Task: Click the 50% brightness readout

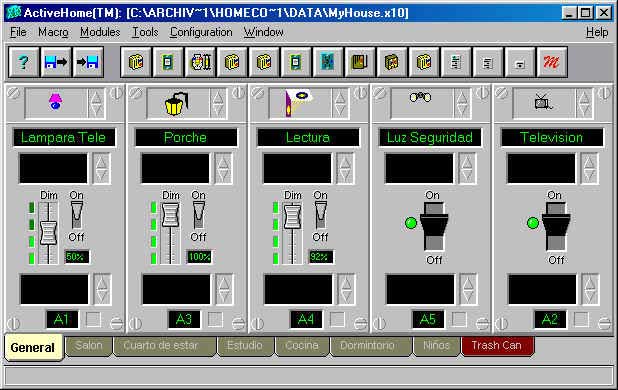Action: pyautogui.click(x=76, y=257)
